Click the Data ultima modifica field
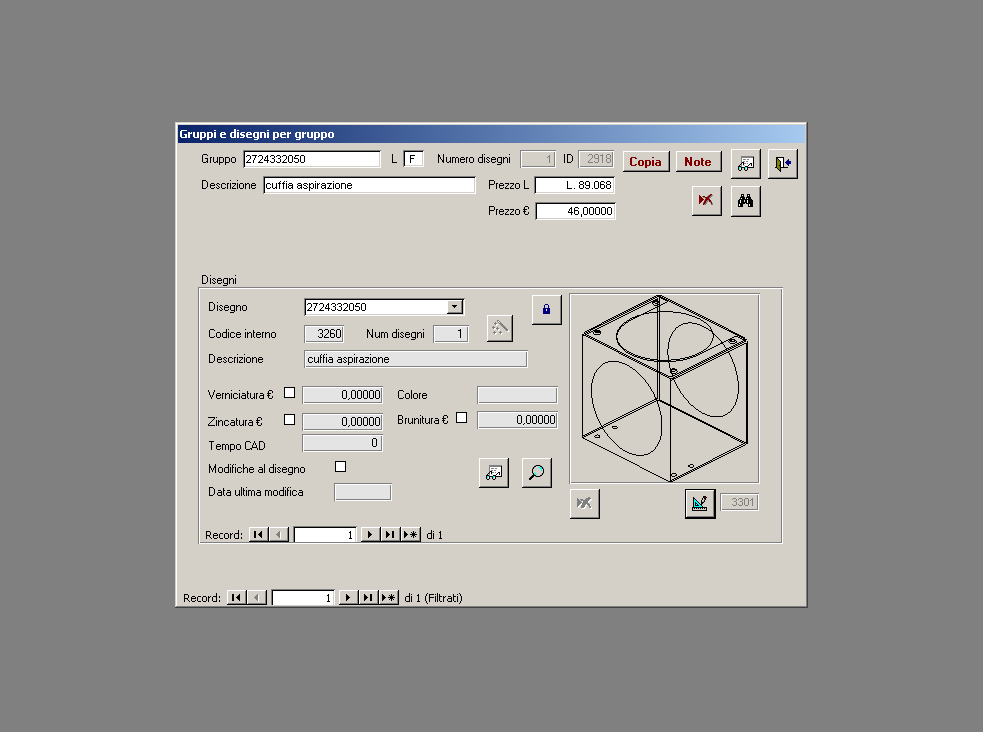 (363, 492)
